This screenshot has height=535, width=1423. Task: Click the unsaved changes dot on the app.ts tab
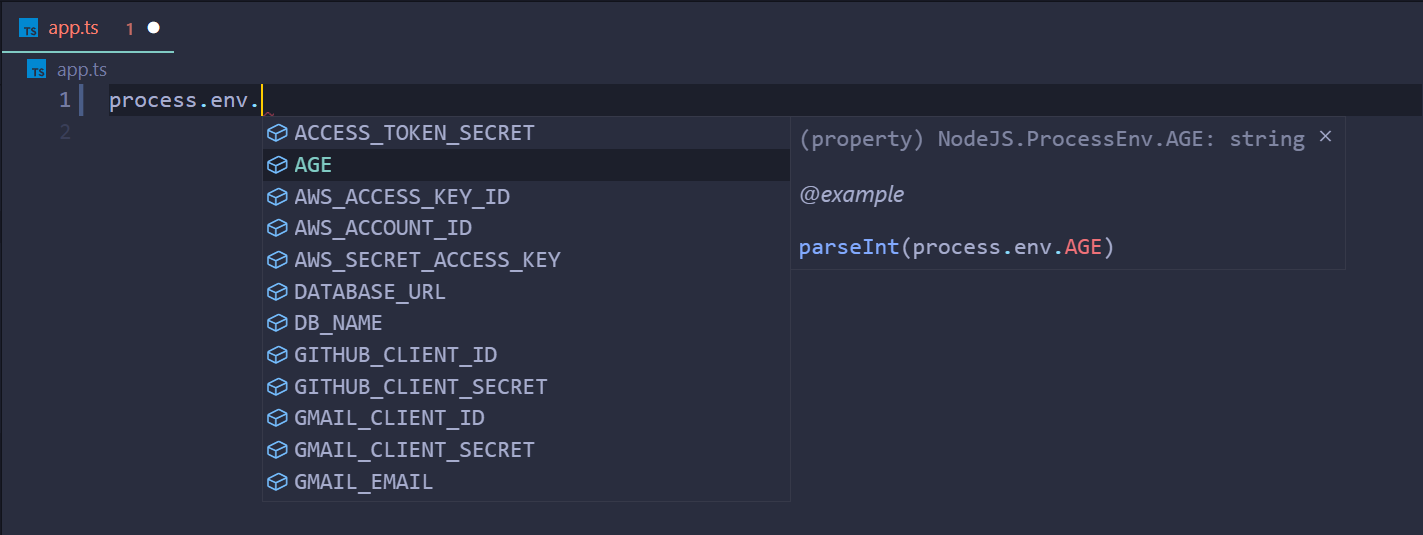pos(154,28)
